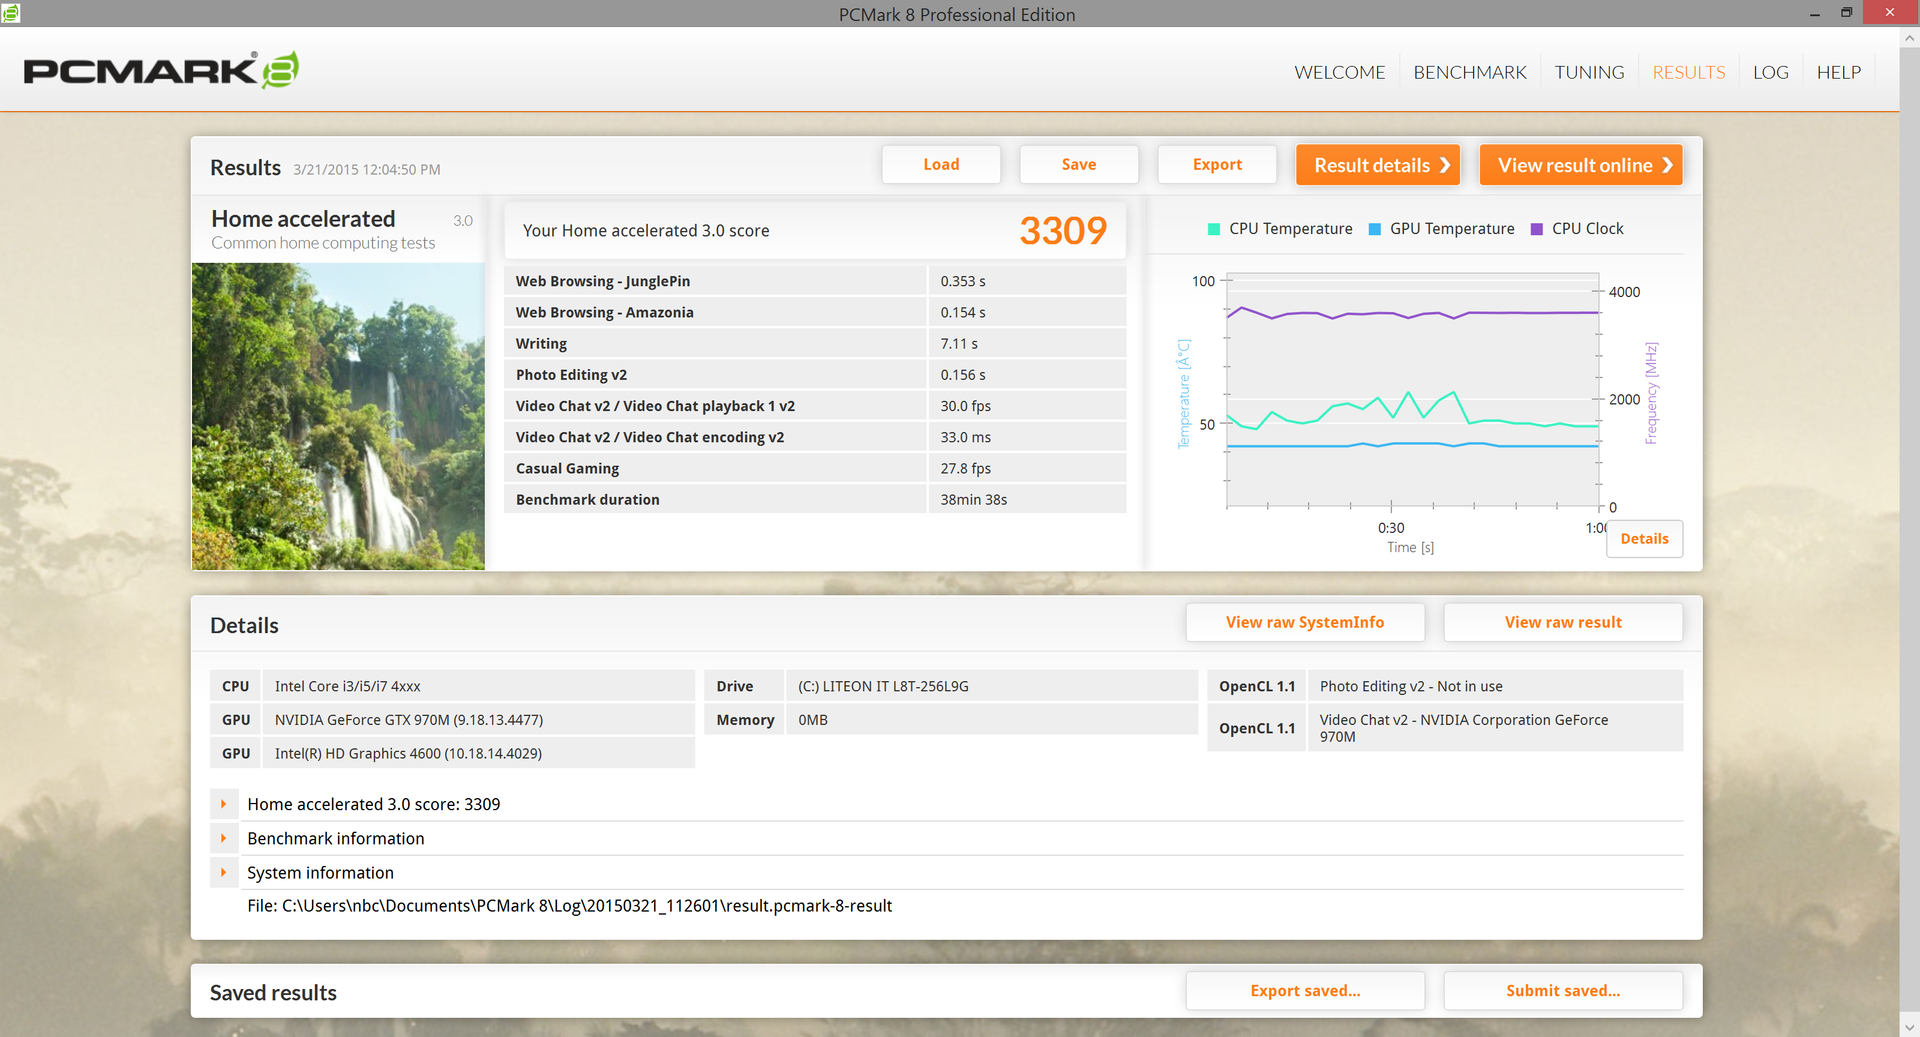The height and width of the screenshot is (1037, 1920).
Task: Click the 38min 38s duration value
Action: pos(973,500)
